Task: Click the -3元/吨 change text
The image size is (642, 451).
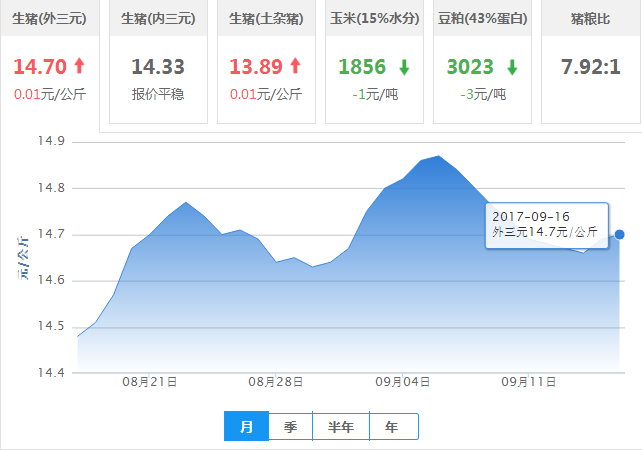Action: pyautogui.click(x=483, y=95)
